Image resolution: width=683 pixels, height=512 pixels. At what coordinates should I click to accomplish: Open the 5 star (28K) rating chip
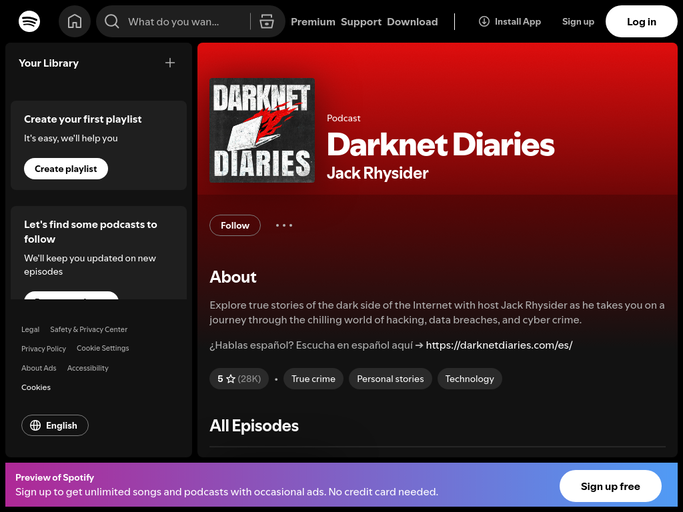[x=239, y=379]
